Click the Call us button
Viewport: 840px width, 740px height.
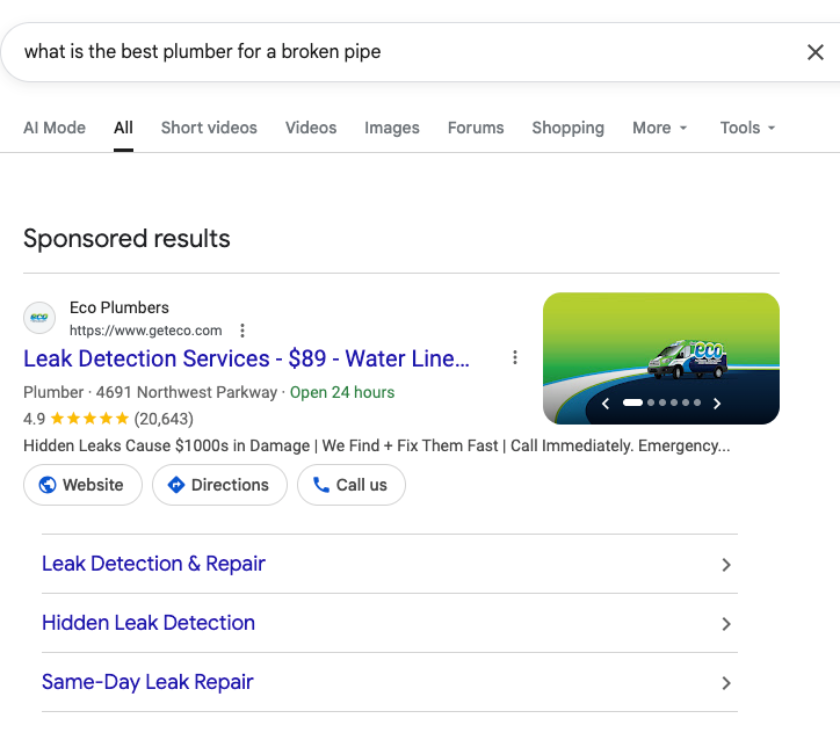[351, 485]
